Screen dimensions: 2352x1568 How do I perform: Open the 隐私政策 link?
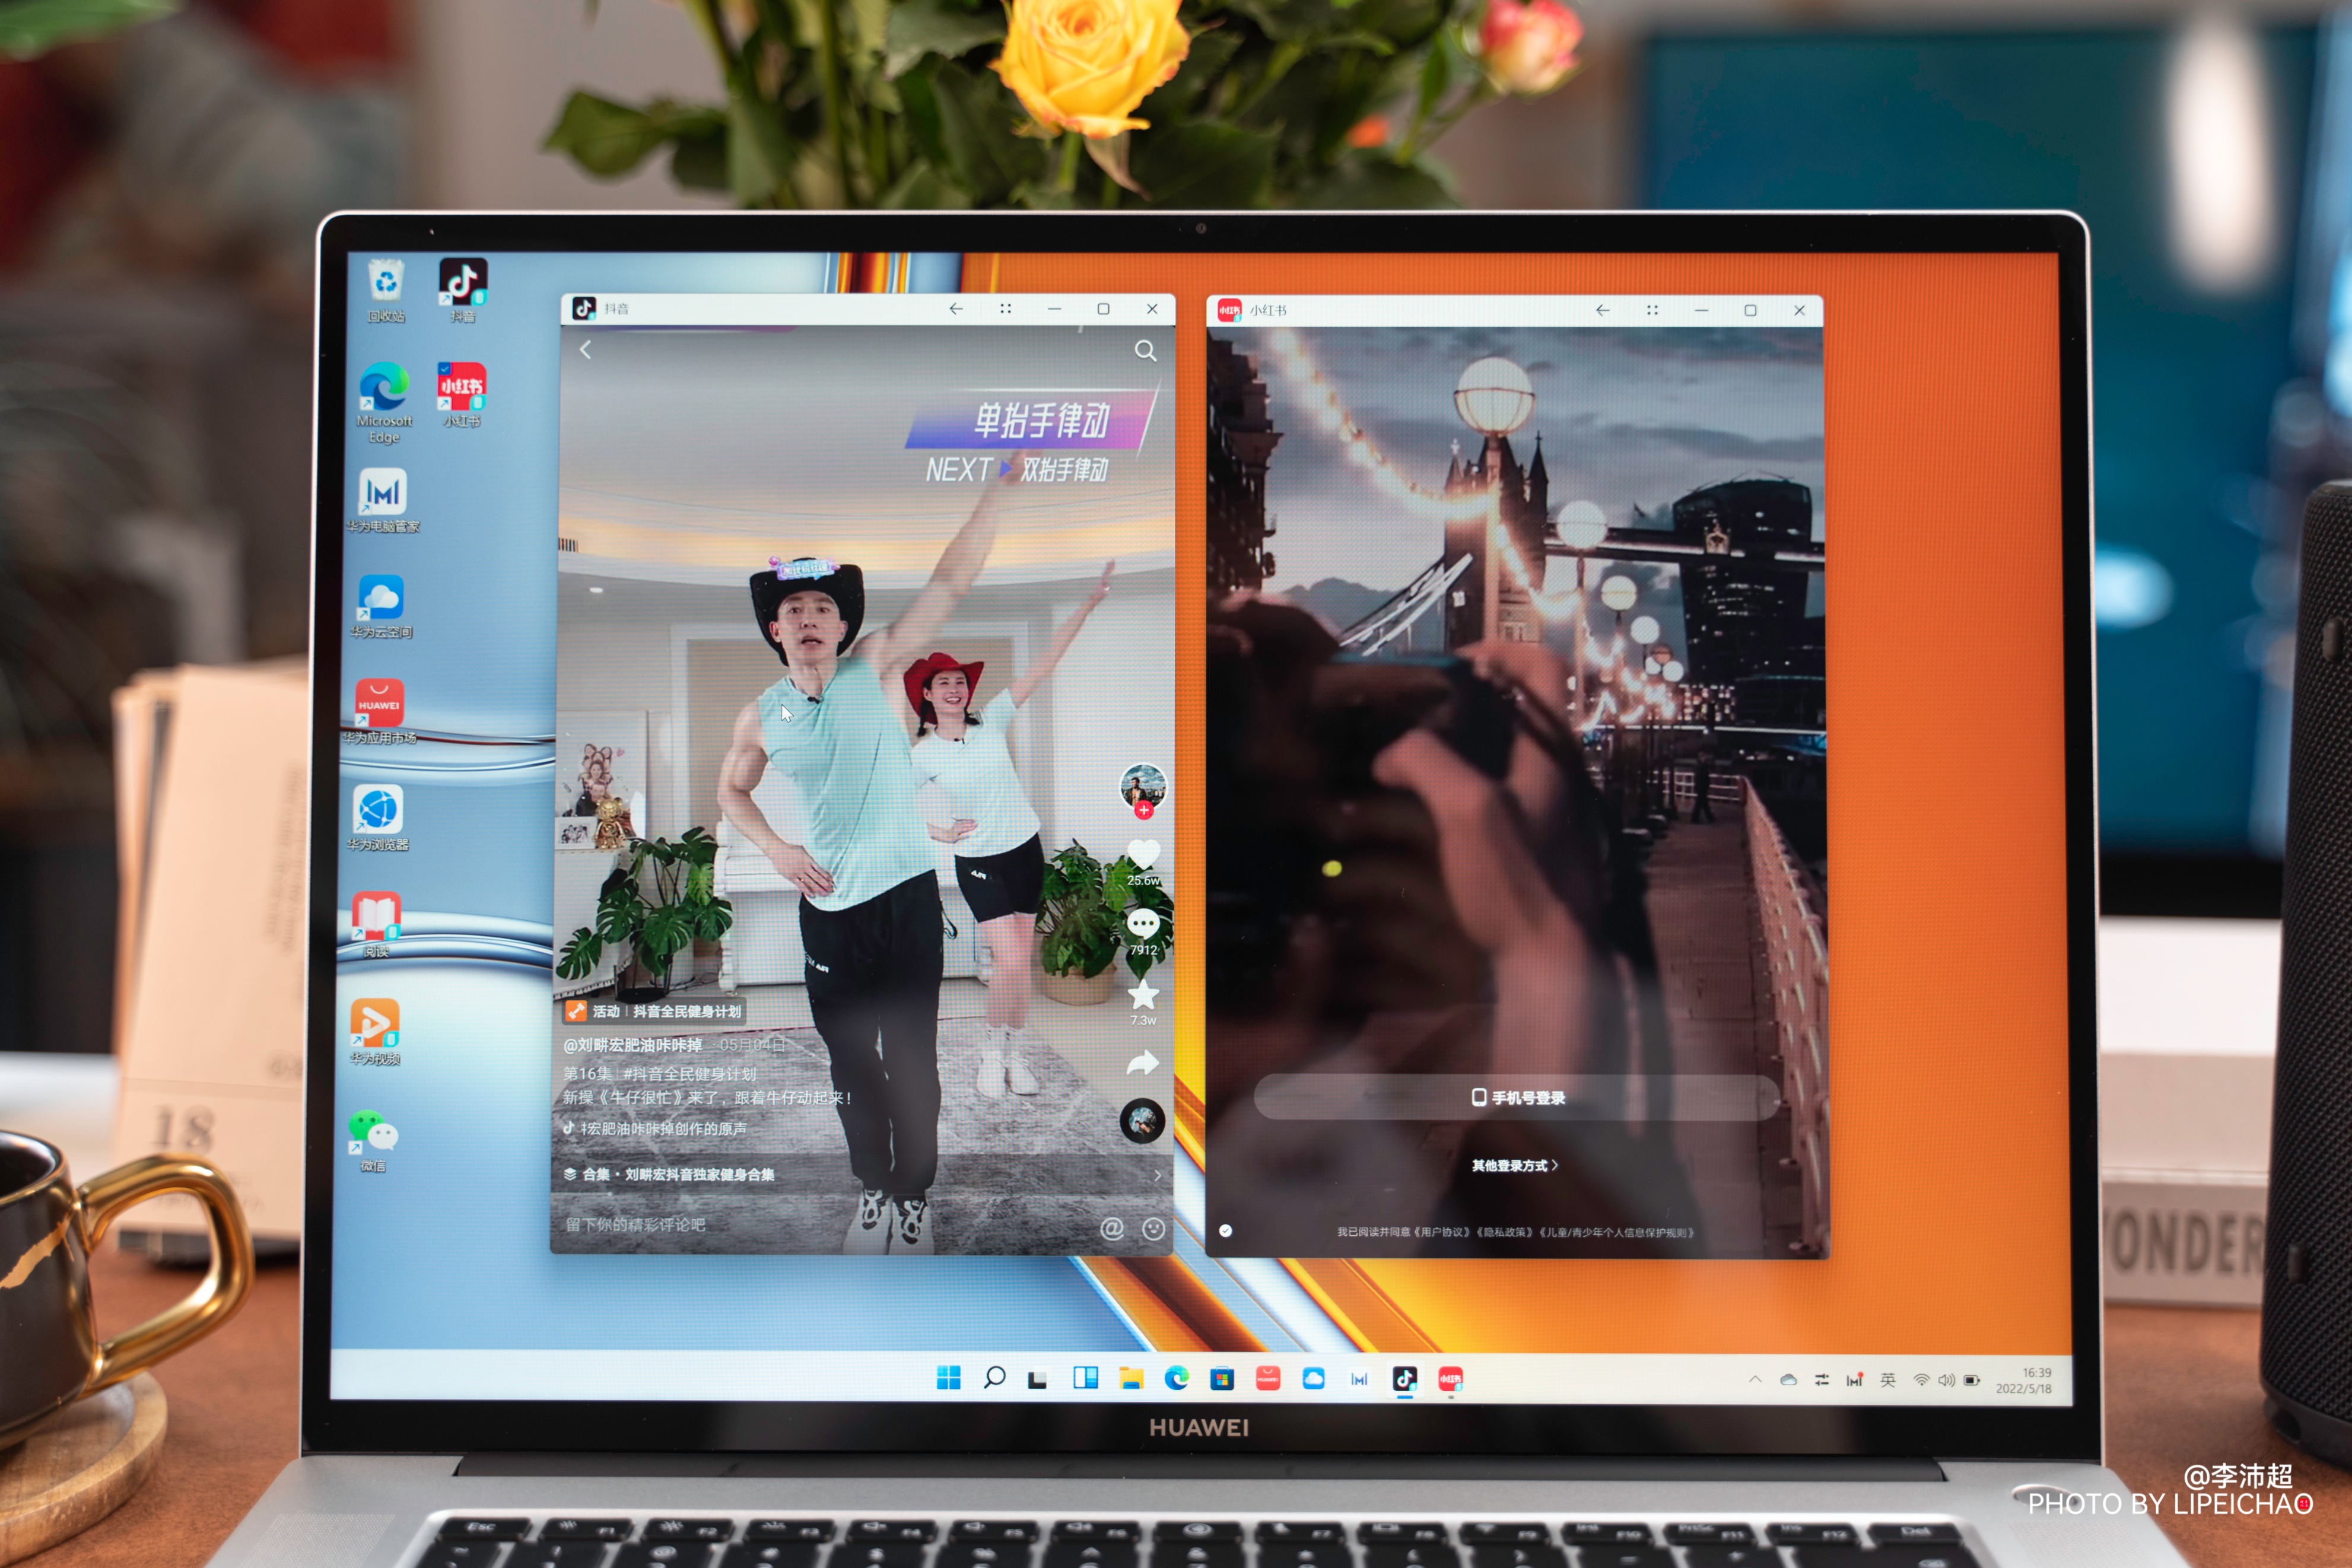[1505, 1232]
